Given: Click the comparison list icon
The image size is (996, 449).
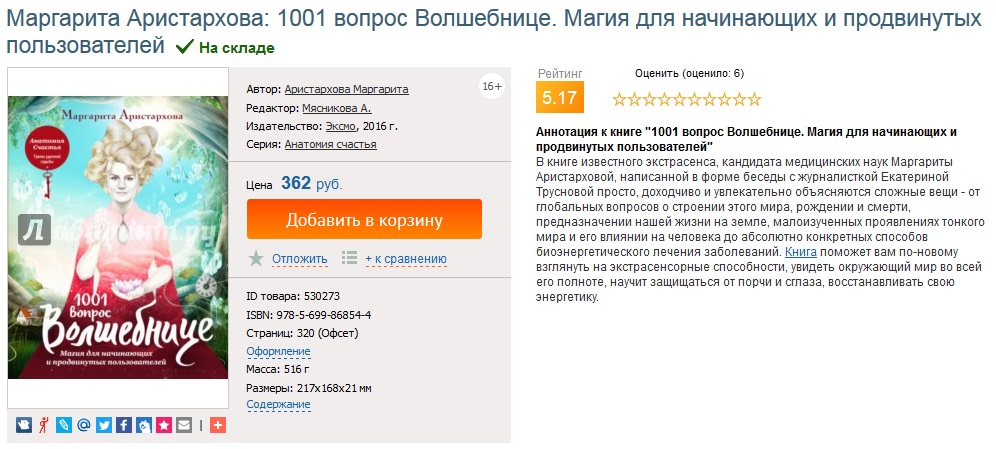Looking at the screenshot, I should (349, 258).
